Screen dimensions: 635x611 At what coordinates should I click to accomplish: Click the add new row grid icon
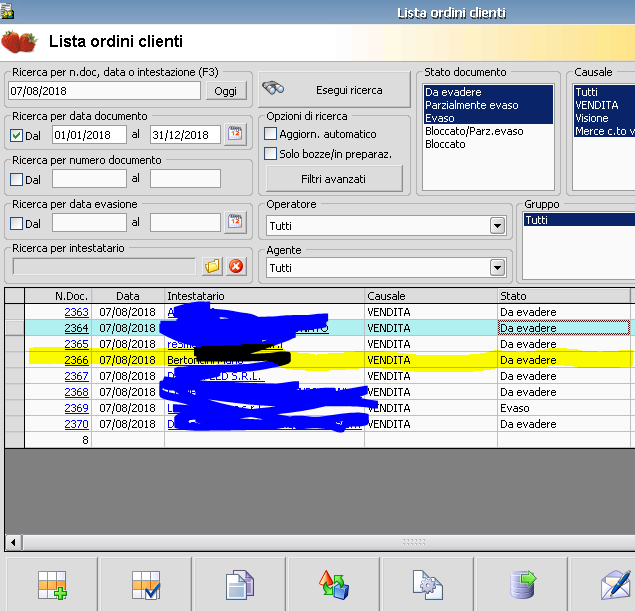[x=52, y=585]
